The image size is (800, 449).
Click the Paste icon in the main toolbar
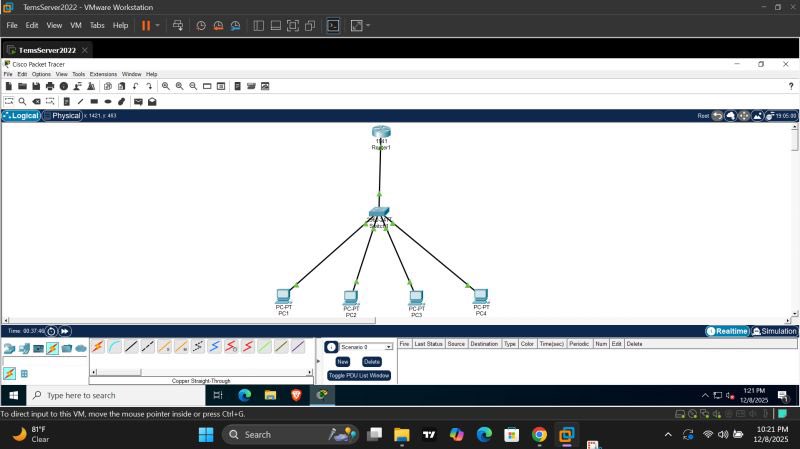121,86
